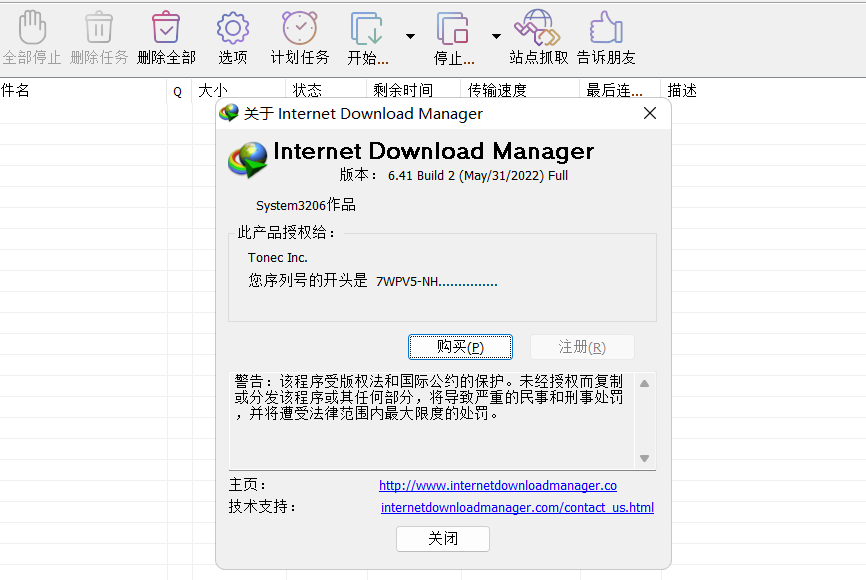Click the greyed 注册(R) register button
This screenshot has width=866, height=580.
click(x=582, y=347)
